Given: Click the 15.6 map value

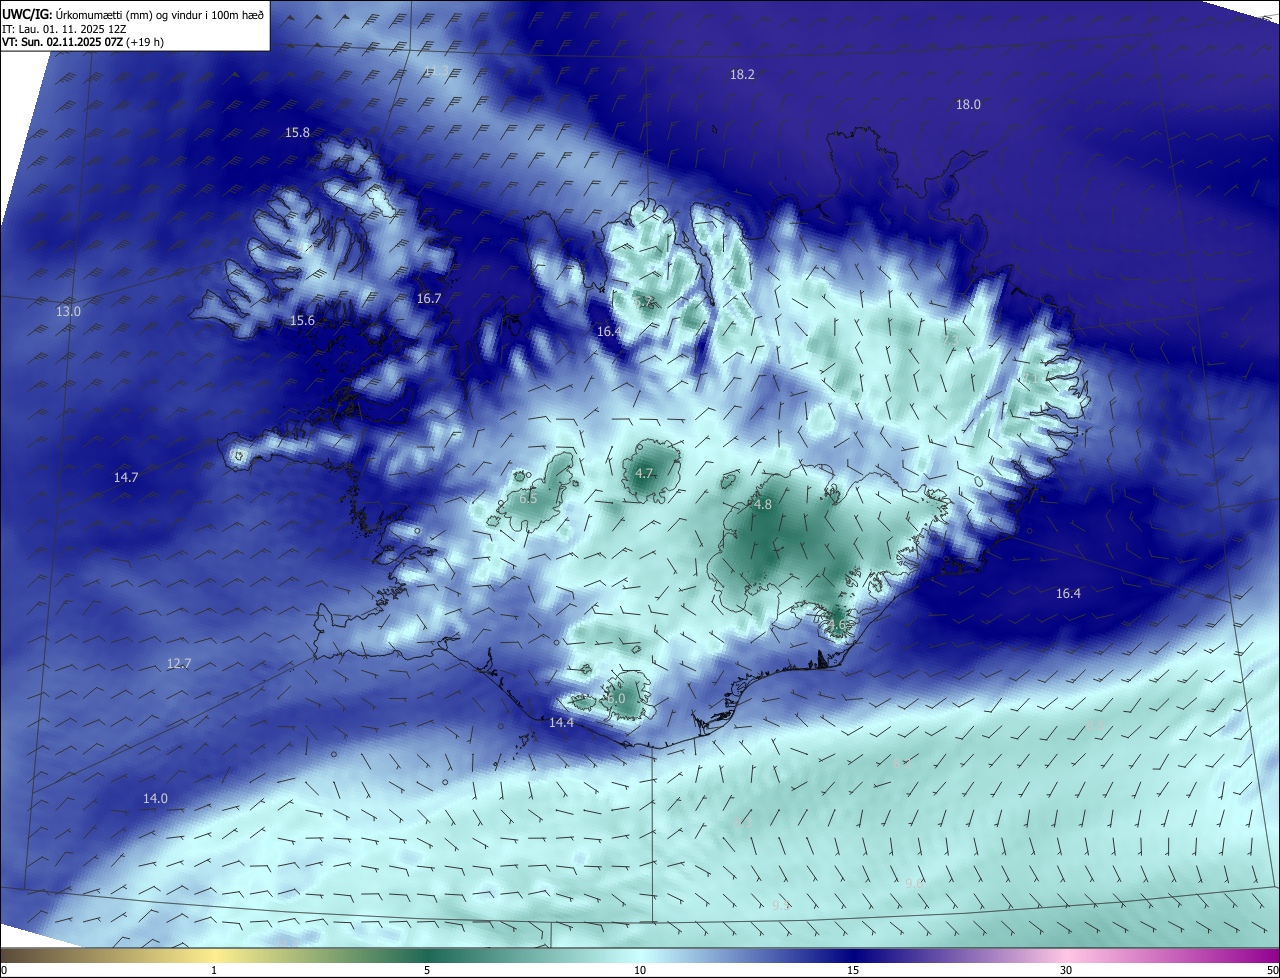Looking at the screenshot, I should (x=302, y=321).
